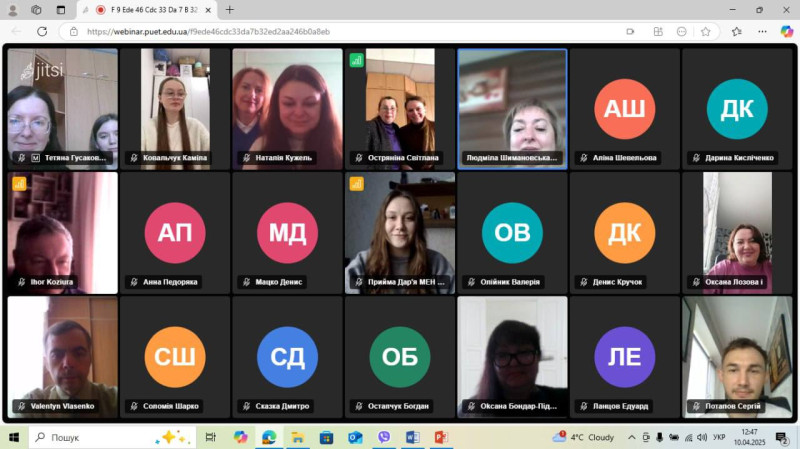Viewport: 800px width, 449px height.
Task: Select the Людмила Шимановська video tile
Action: 512,107
